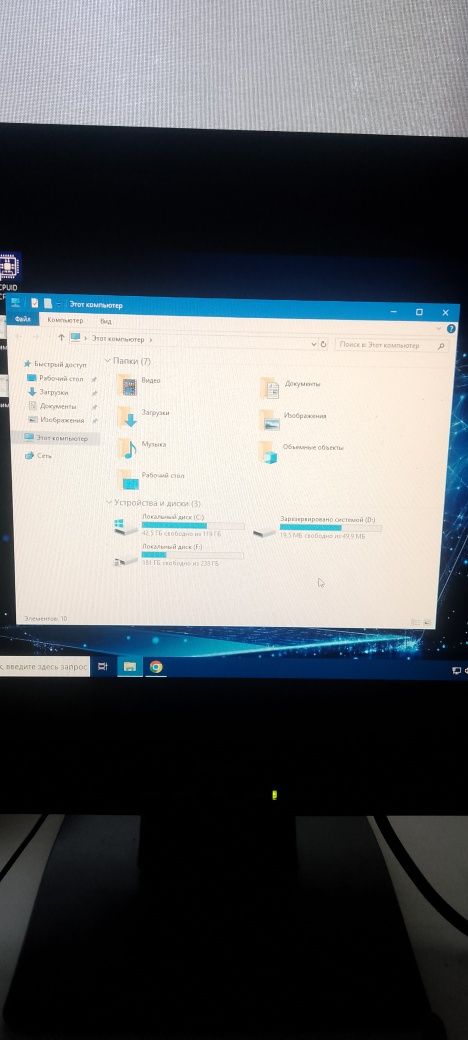
Task: Click the Windows search box in taskbar
Action: click(x=44, y=667)
